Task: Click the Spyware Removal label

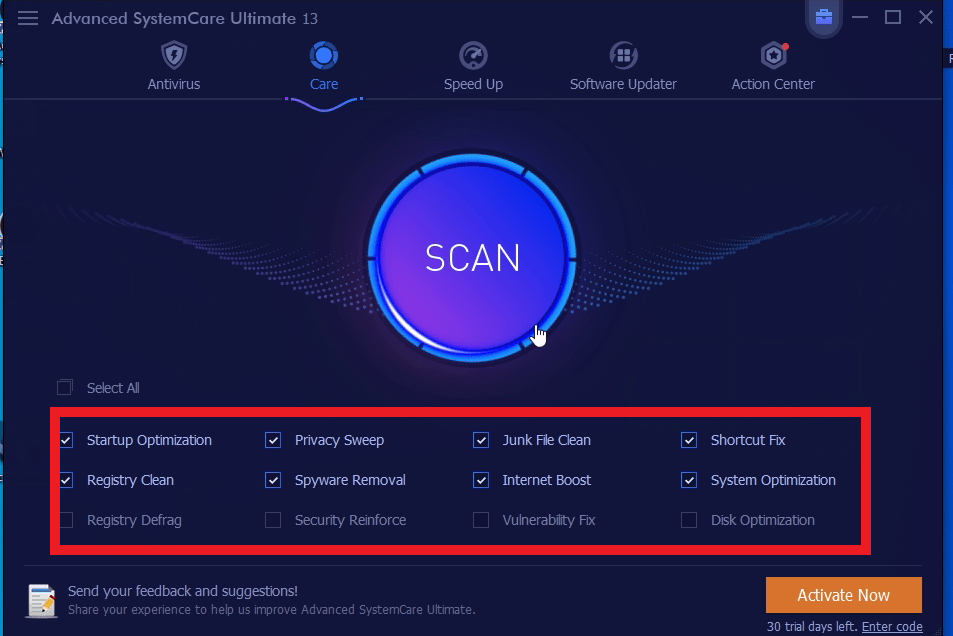Action: (350, 480)
